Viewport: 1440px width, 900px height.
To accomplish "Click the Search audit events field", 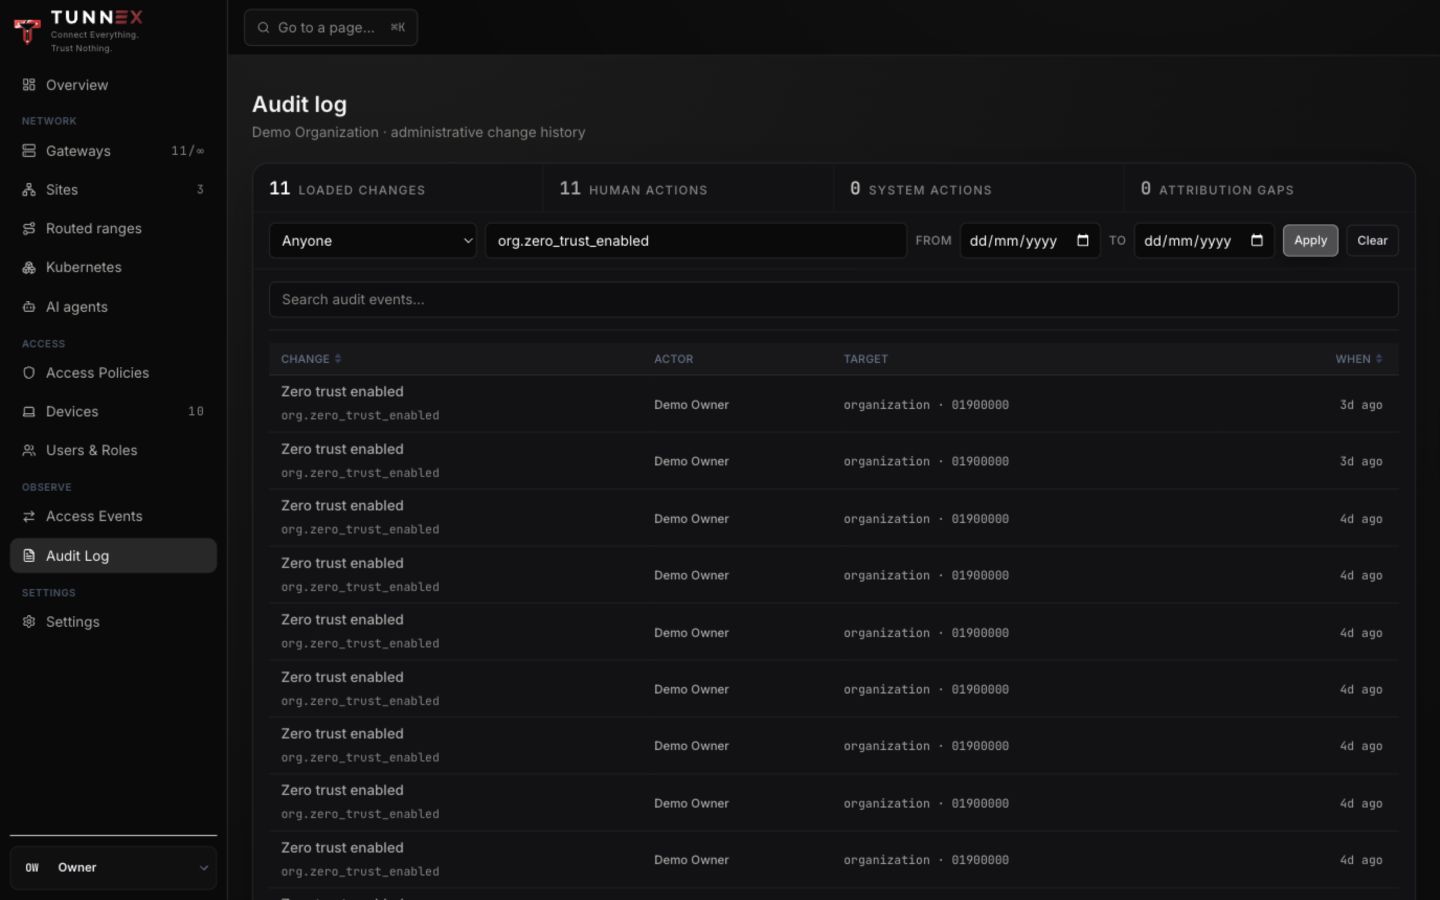I will (x=833, y=300).
